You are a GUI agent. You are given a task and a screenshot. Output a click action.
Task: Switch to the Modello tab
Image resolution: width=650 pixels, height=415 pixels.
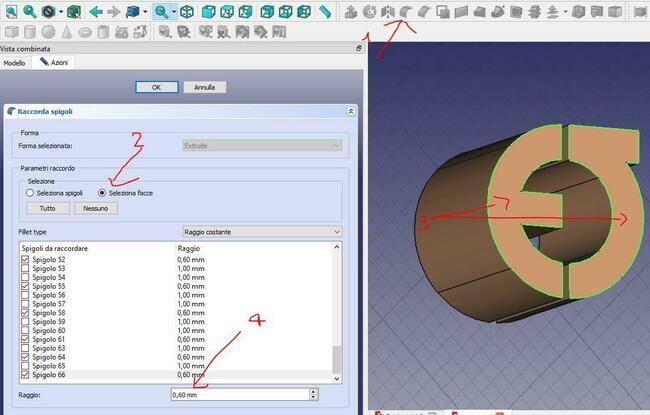coord(15,62)
